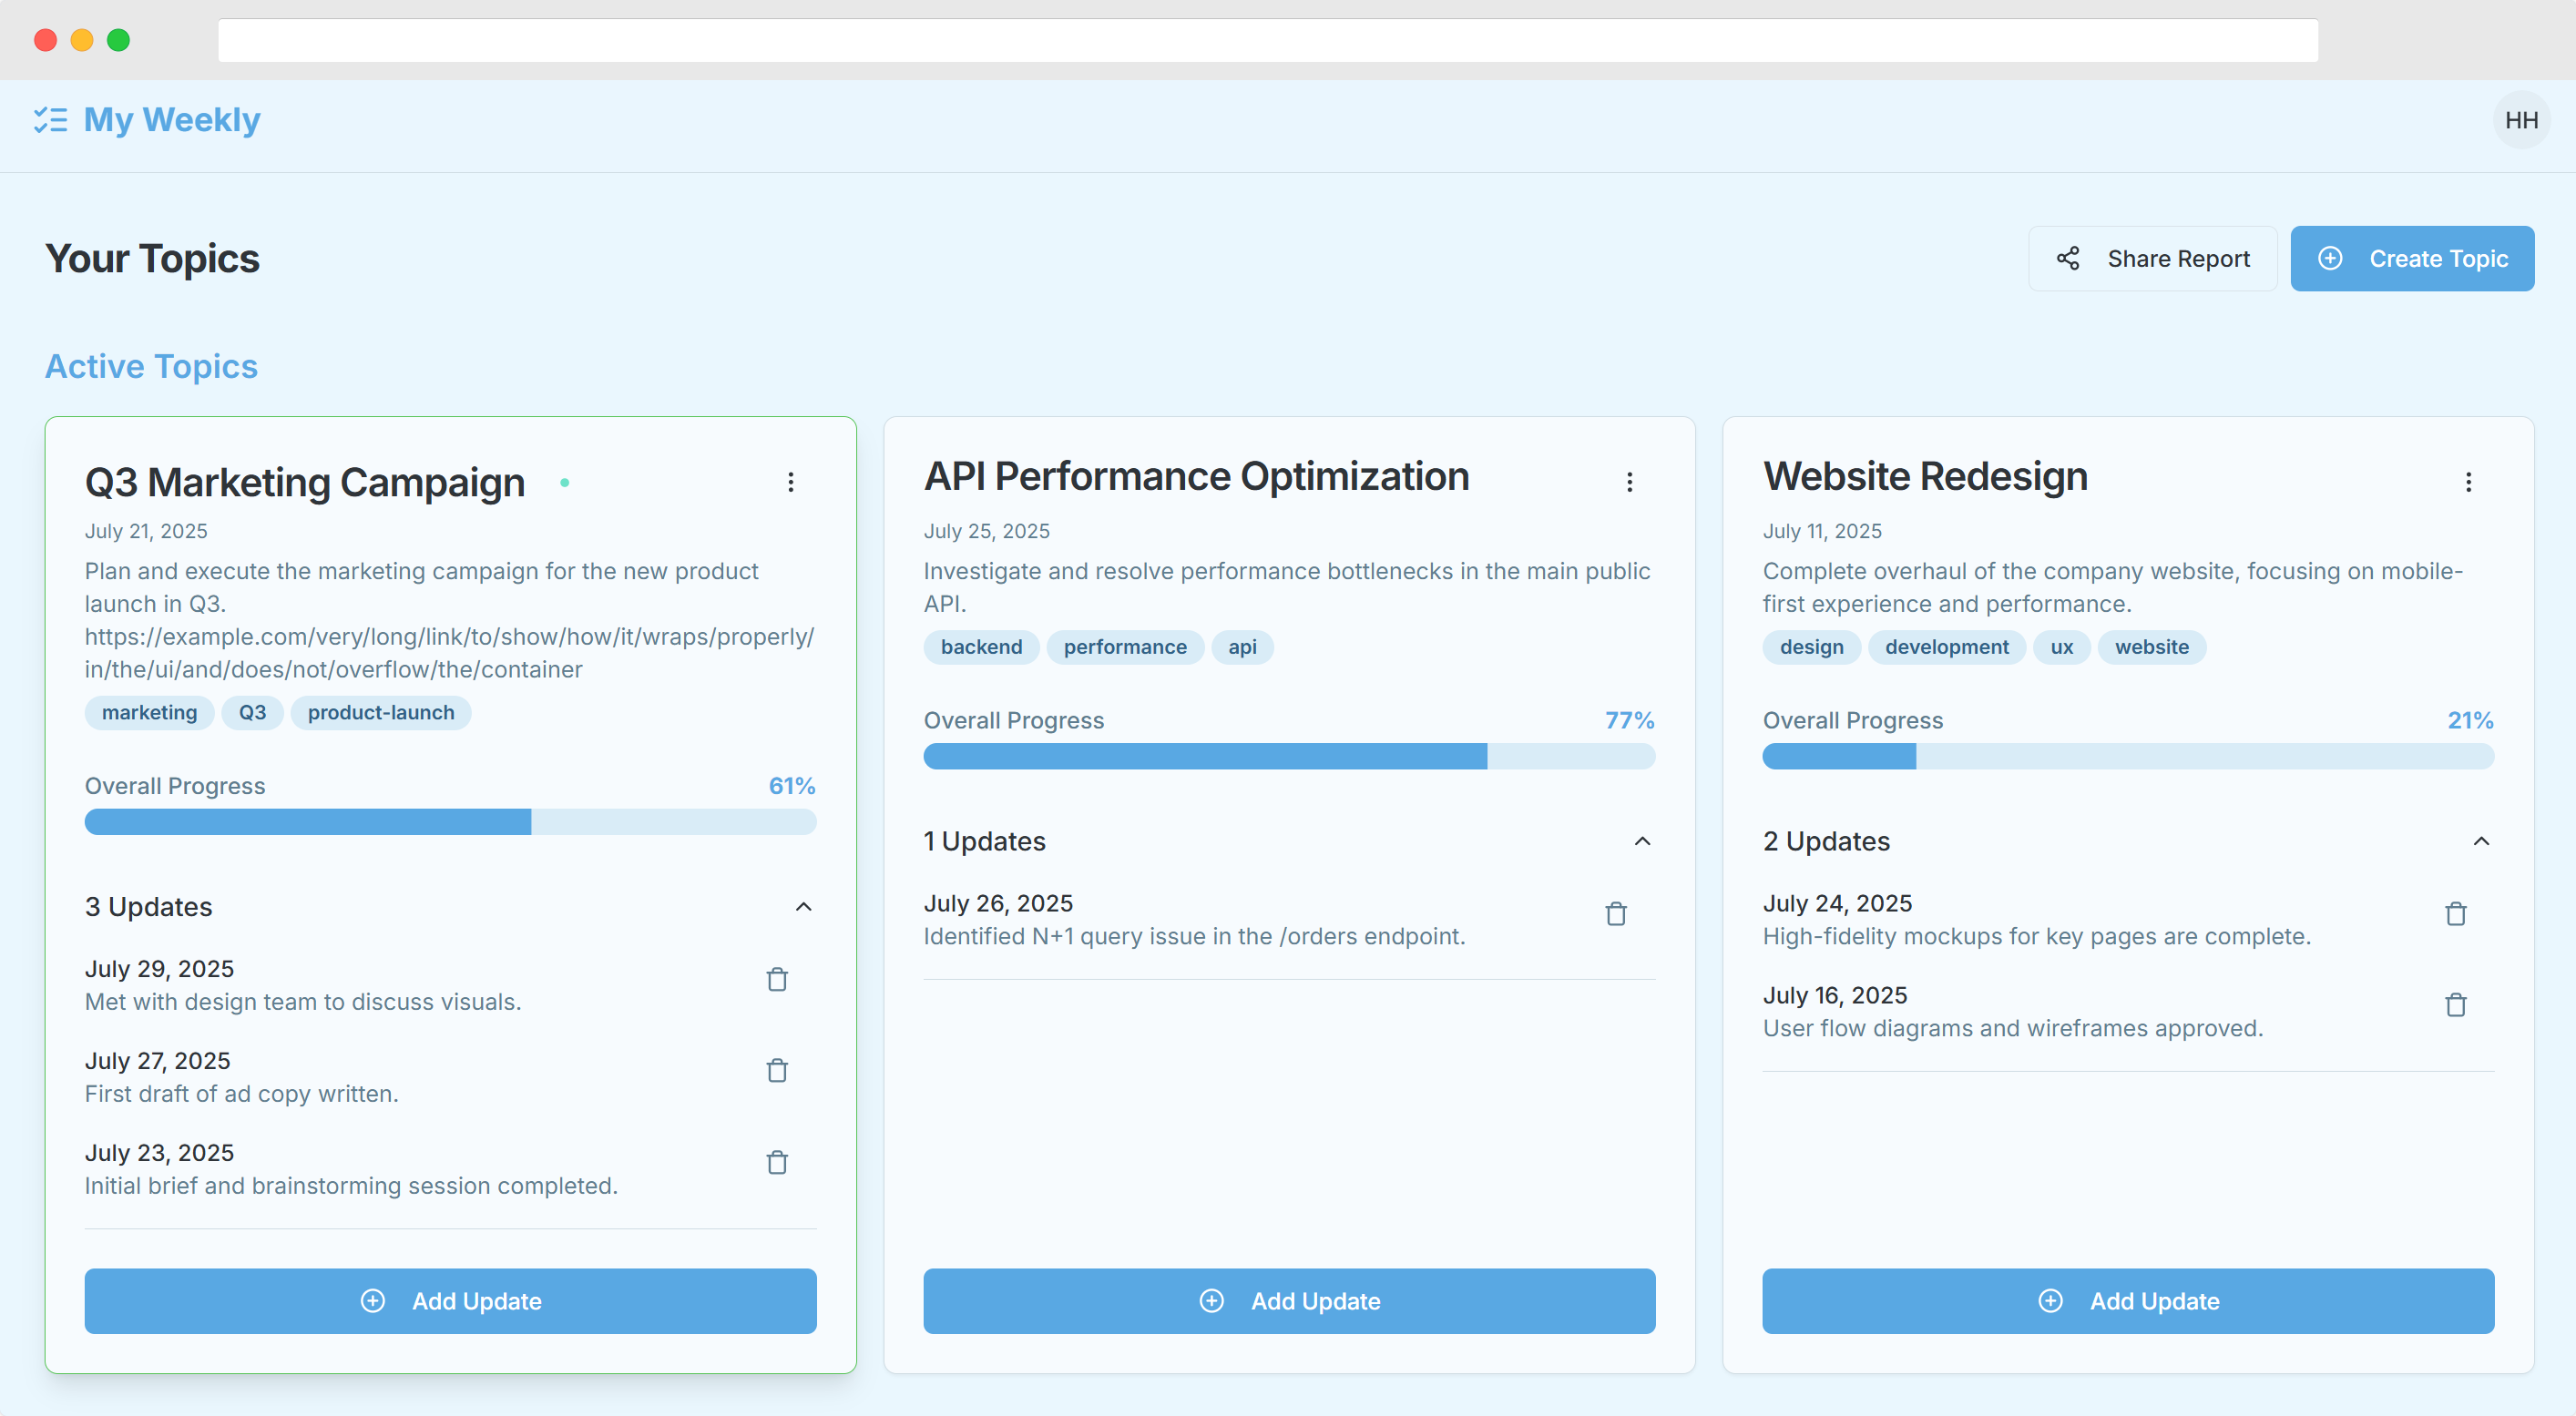This screenshot has height=1416, width=2576.
Task: Click the Website Redesign 21% progress bar
Action: (2127, 757)
